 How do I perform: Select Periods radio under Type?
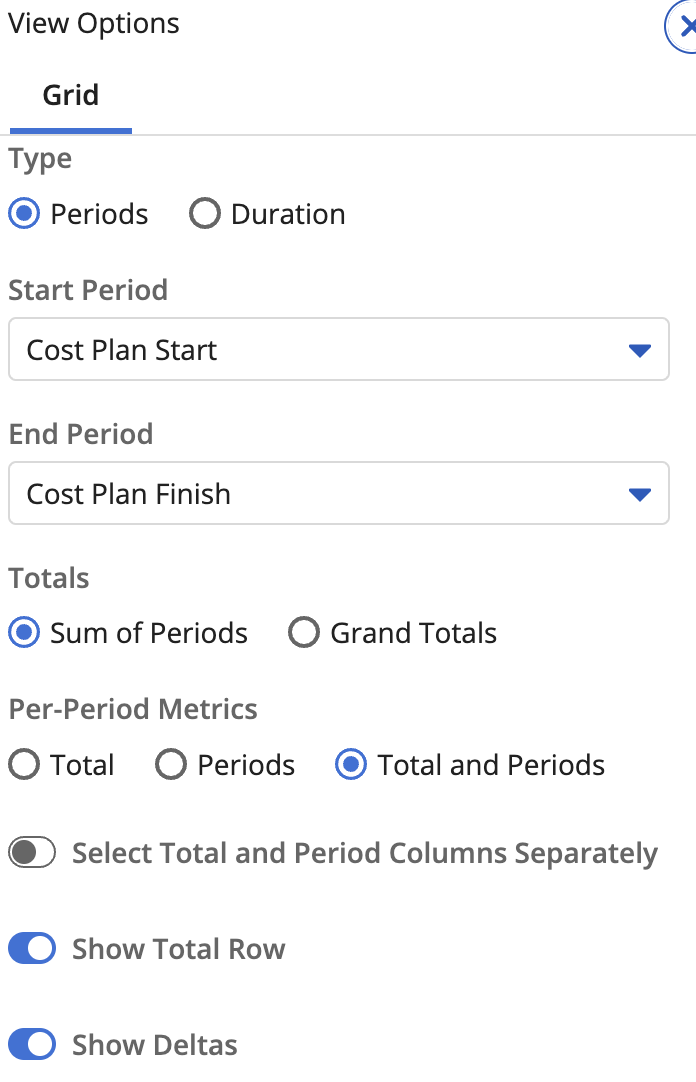[x=24, y=214]
